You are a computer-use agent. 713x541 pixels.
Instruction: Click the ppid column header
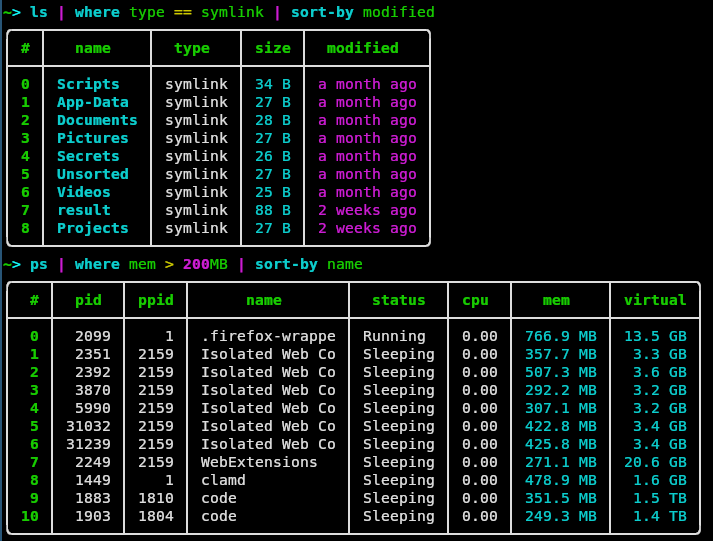coord(155,300)
